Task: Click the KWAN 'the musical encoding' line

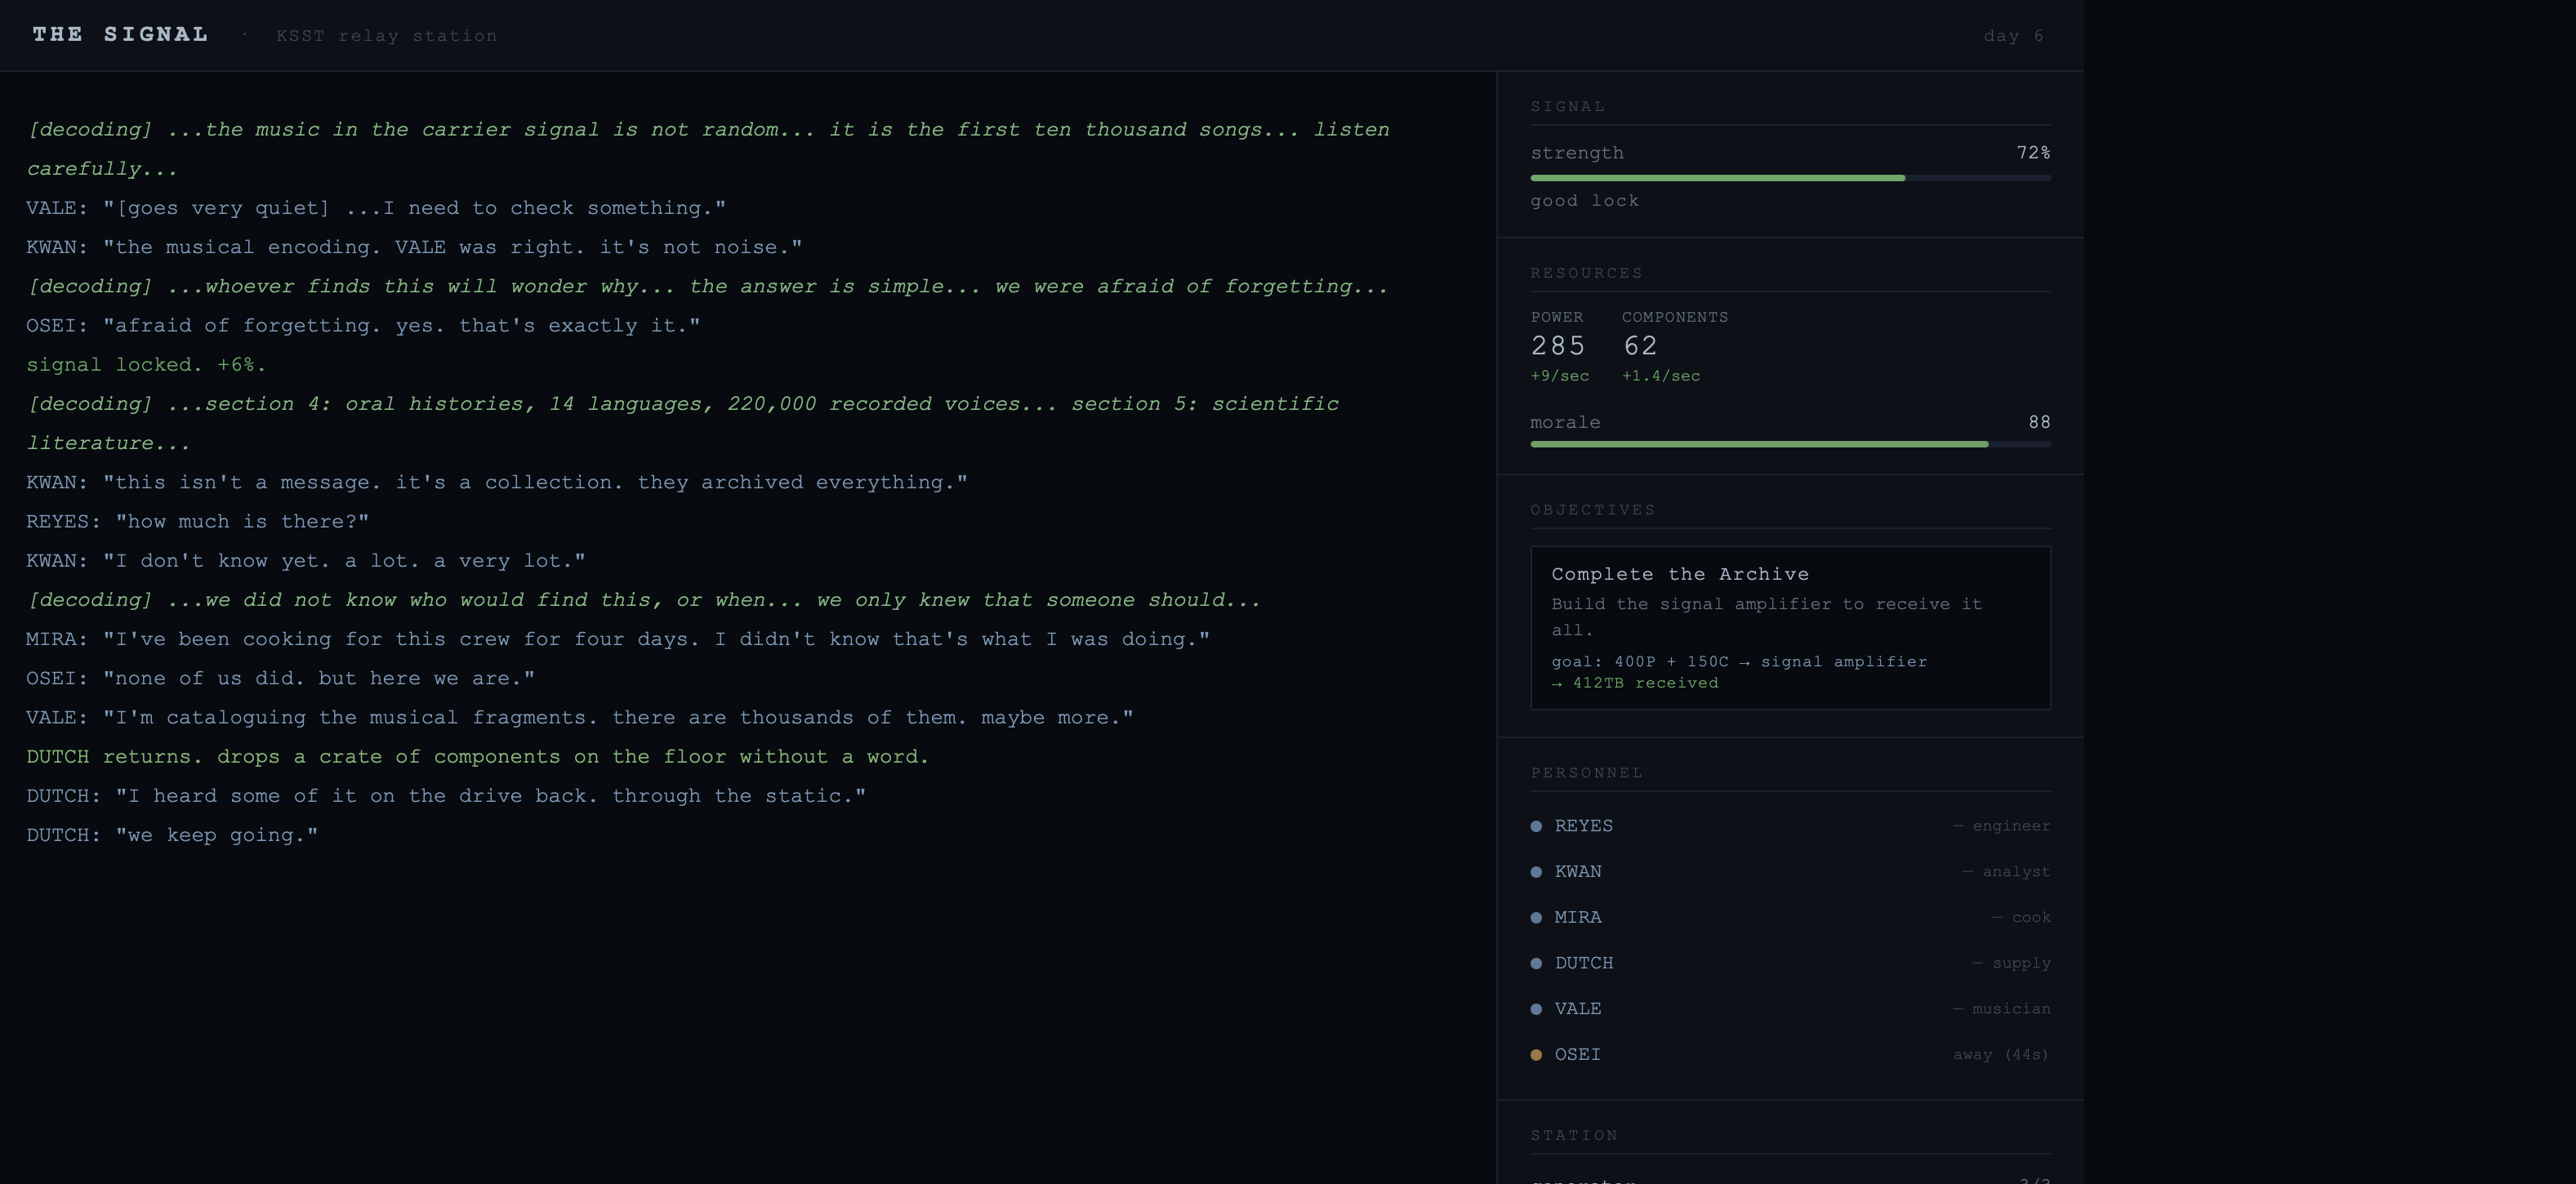Action: (414, 247)
